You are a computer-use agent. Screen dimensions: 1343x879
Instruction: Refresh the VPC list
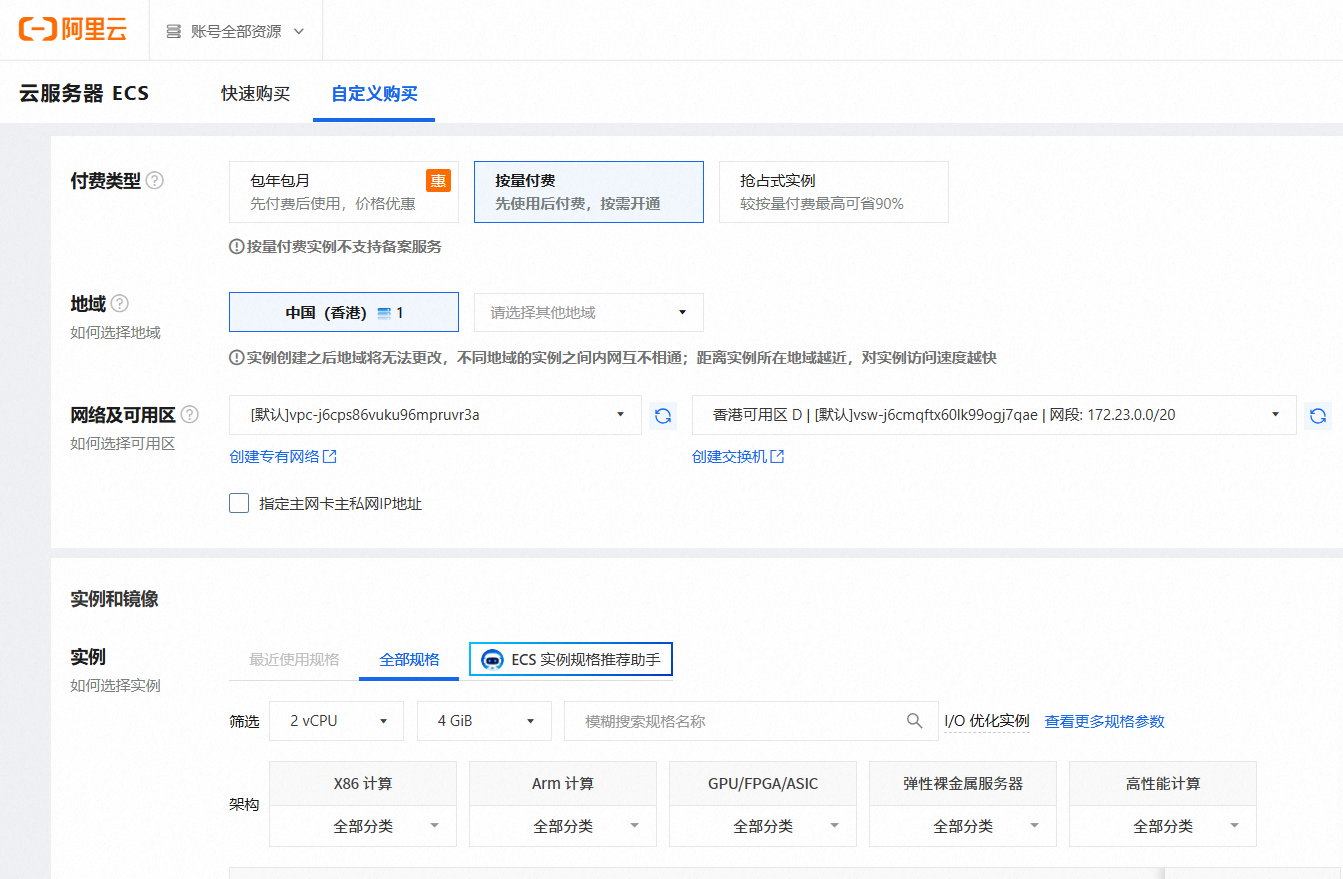click(663, 415)
